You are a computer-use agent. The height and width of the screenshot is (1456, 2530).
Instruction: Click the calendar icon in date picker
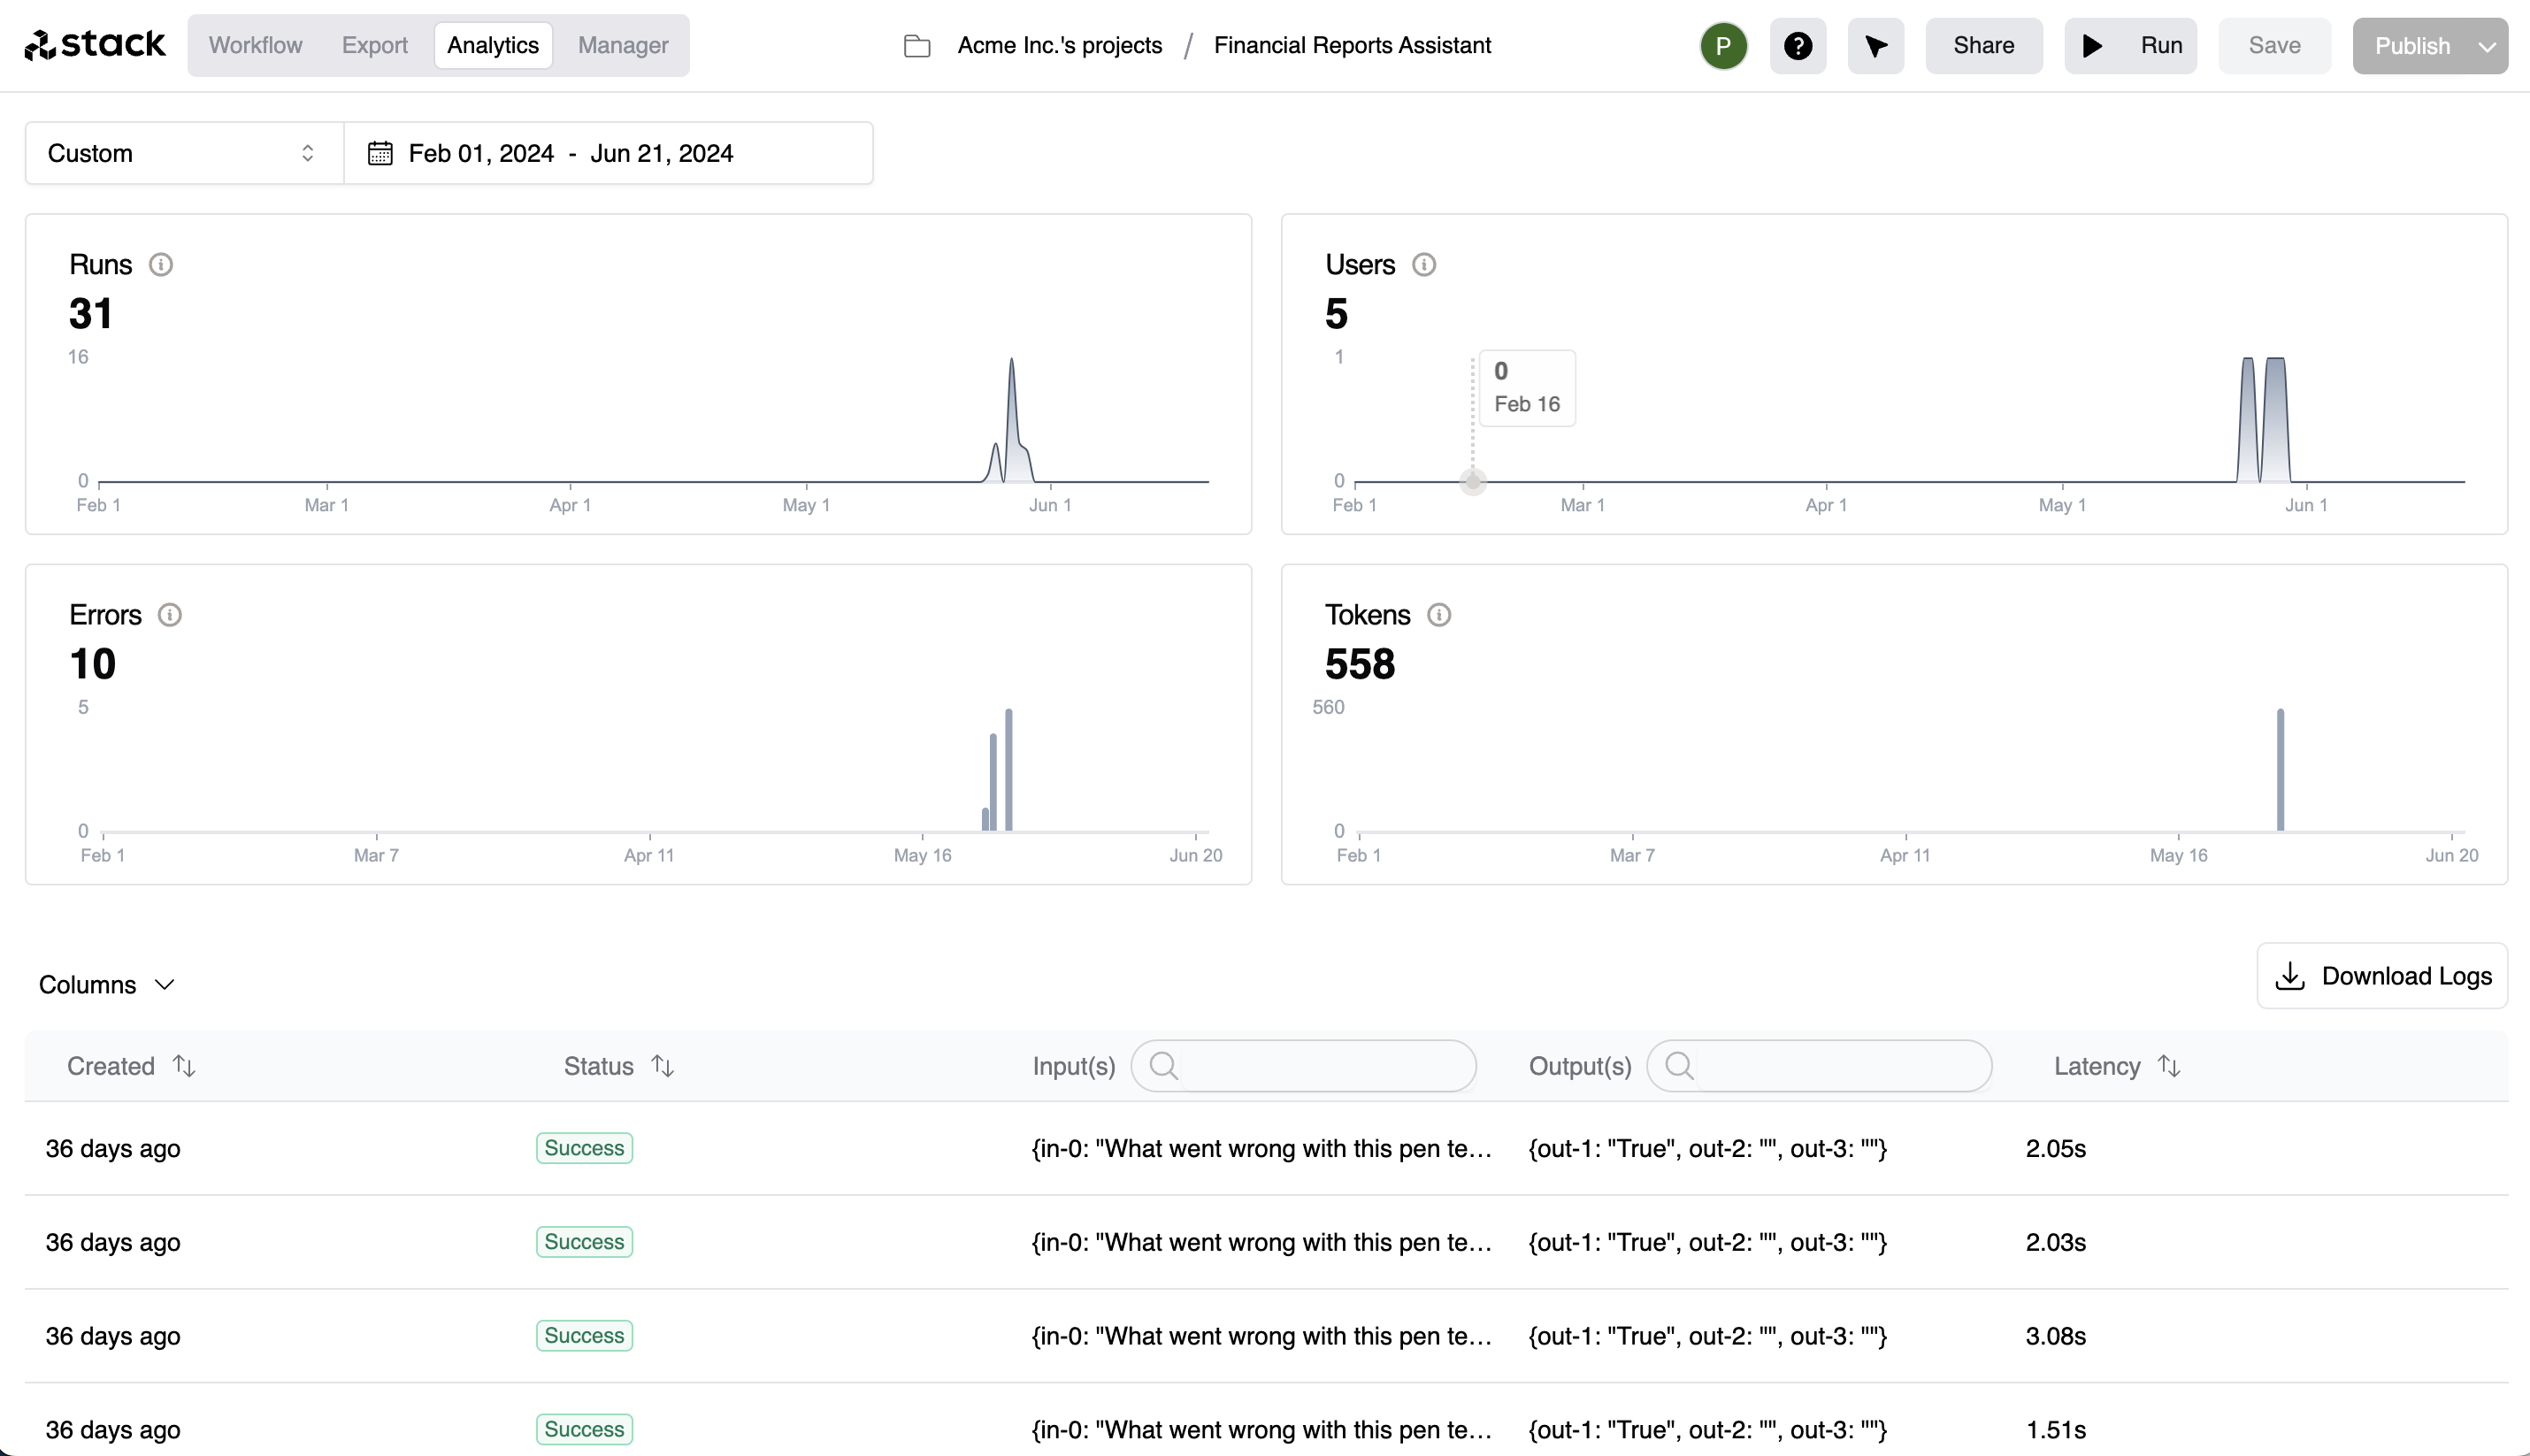point(380,153)
